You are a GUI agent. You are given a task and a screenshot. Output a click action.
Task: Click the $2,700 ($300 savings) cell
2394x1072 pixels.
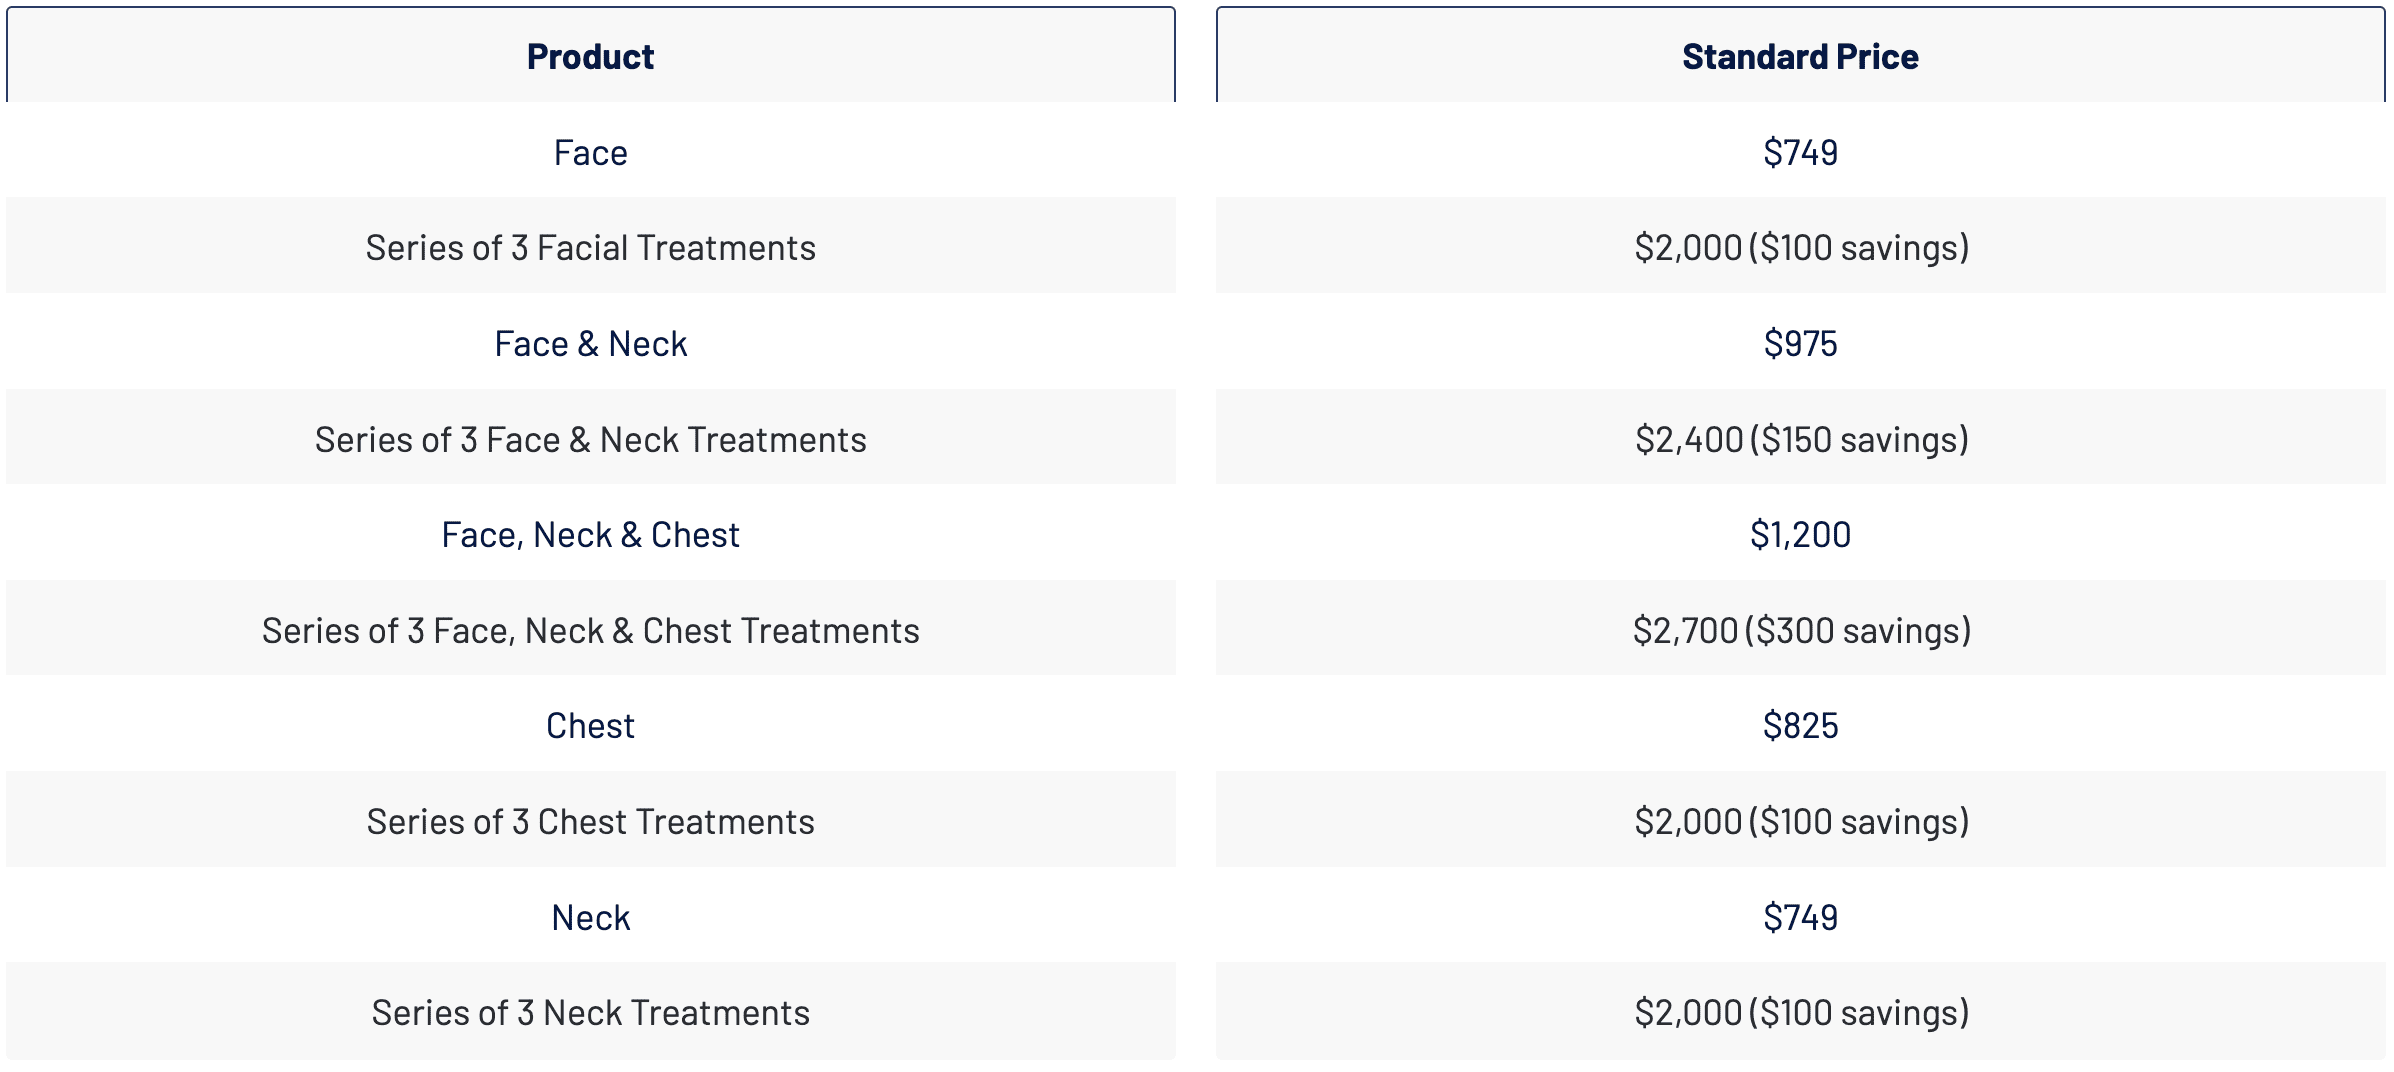point(1800,628)
